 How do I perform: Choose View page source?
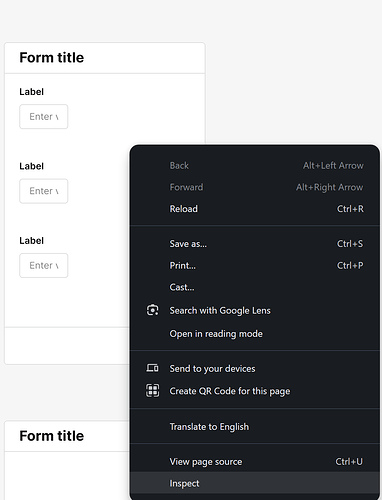[255, 462]
